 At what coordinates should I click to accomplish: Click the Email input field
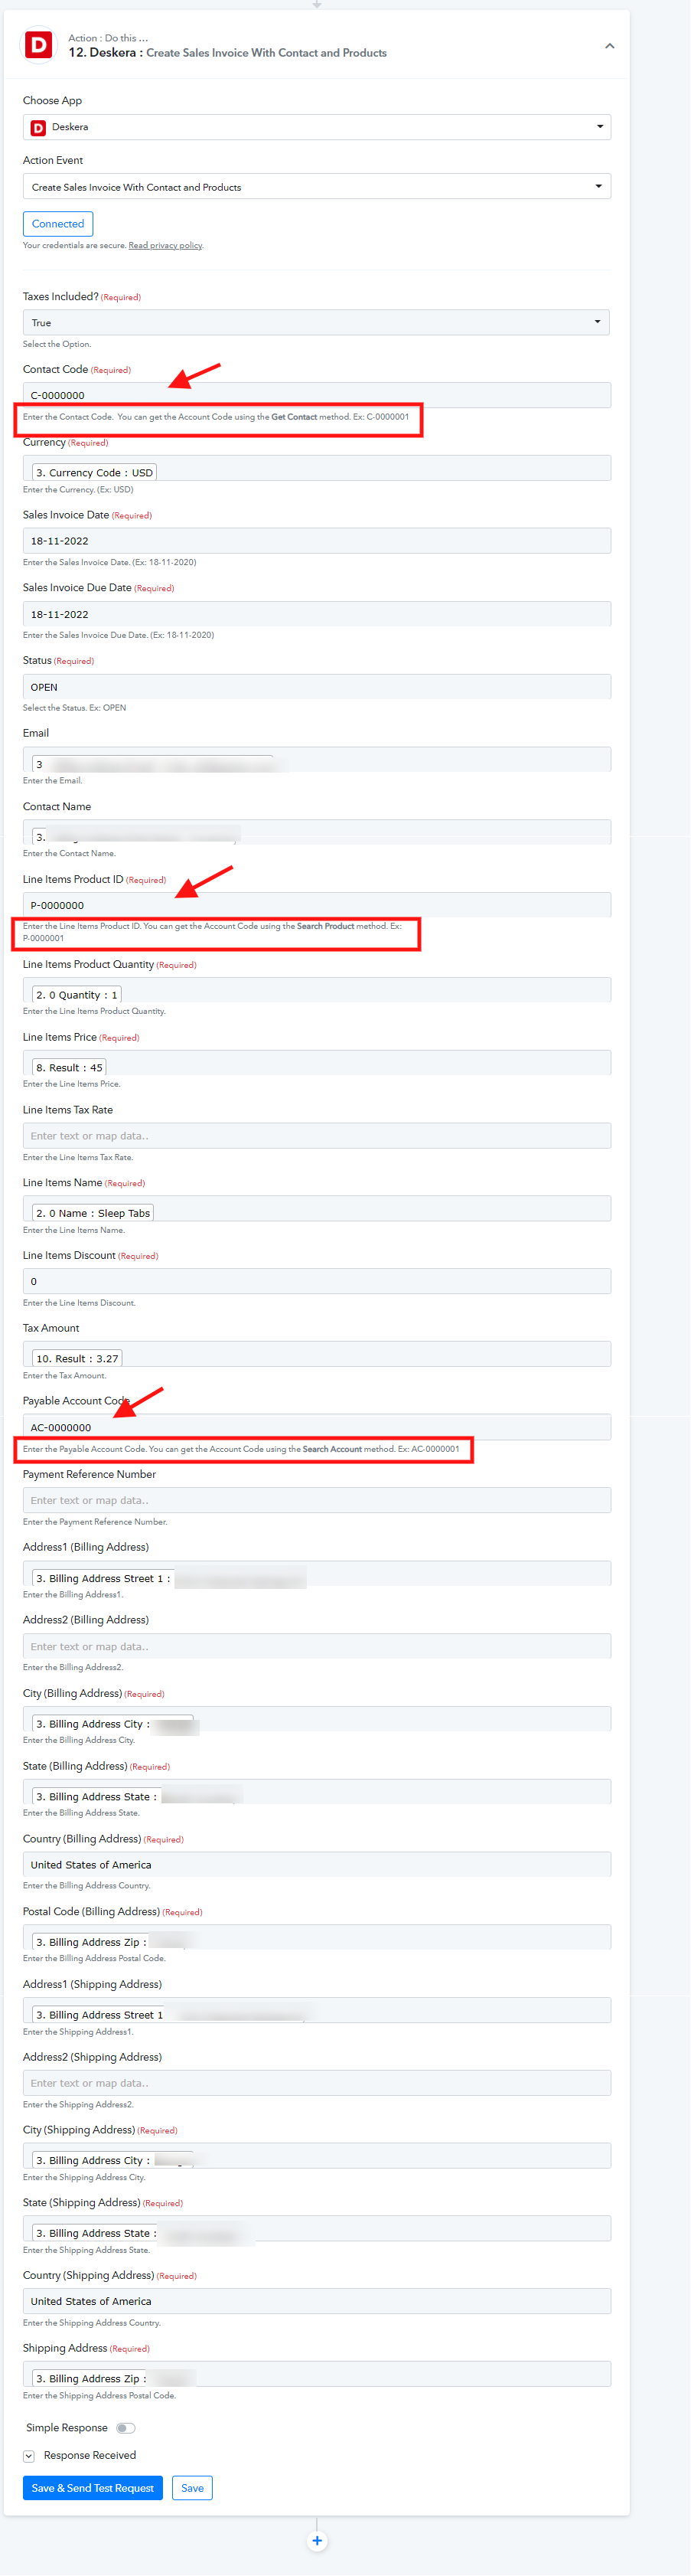(x=316, y=760)
